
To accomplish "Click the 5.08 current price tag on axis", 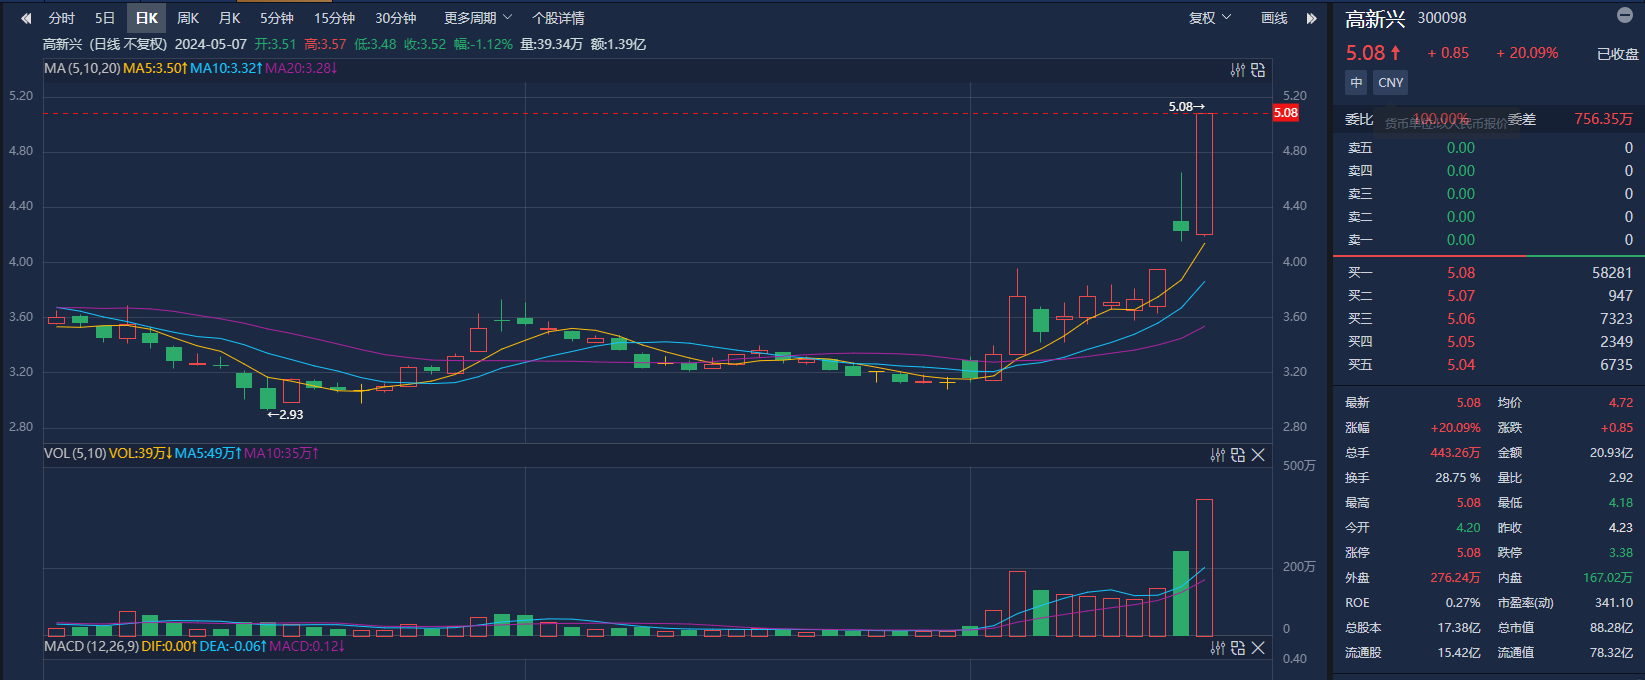I will 1286,113.
